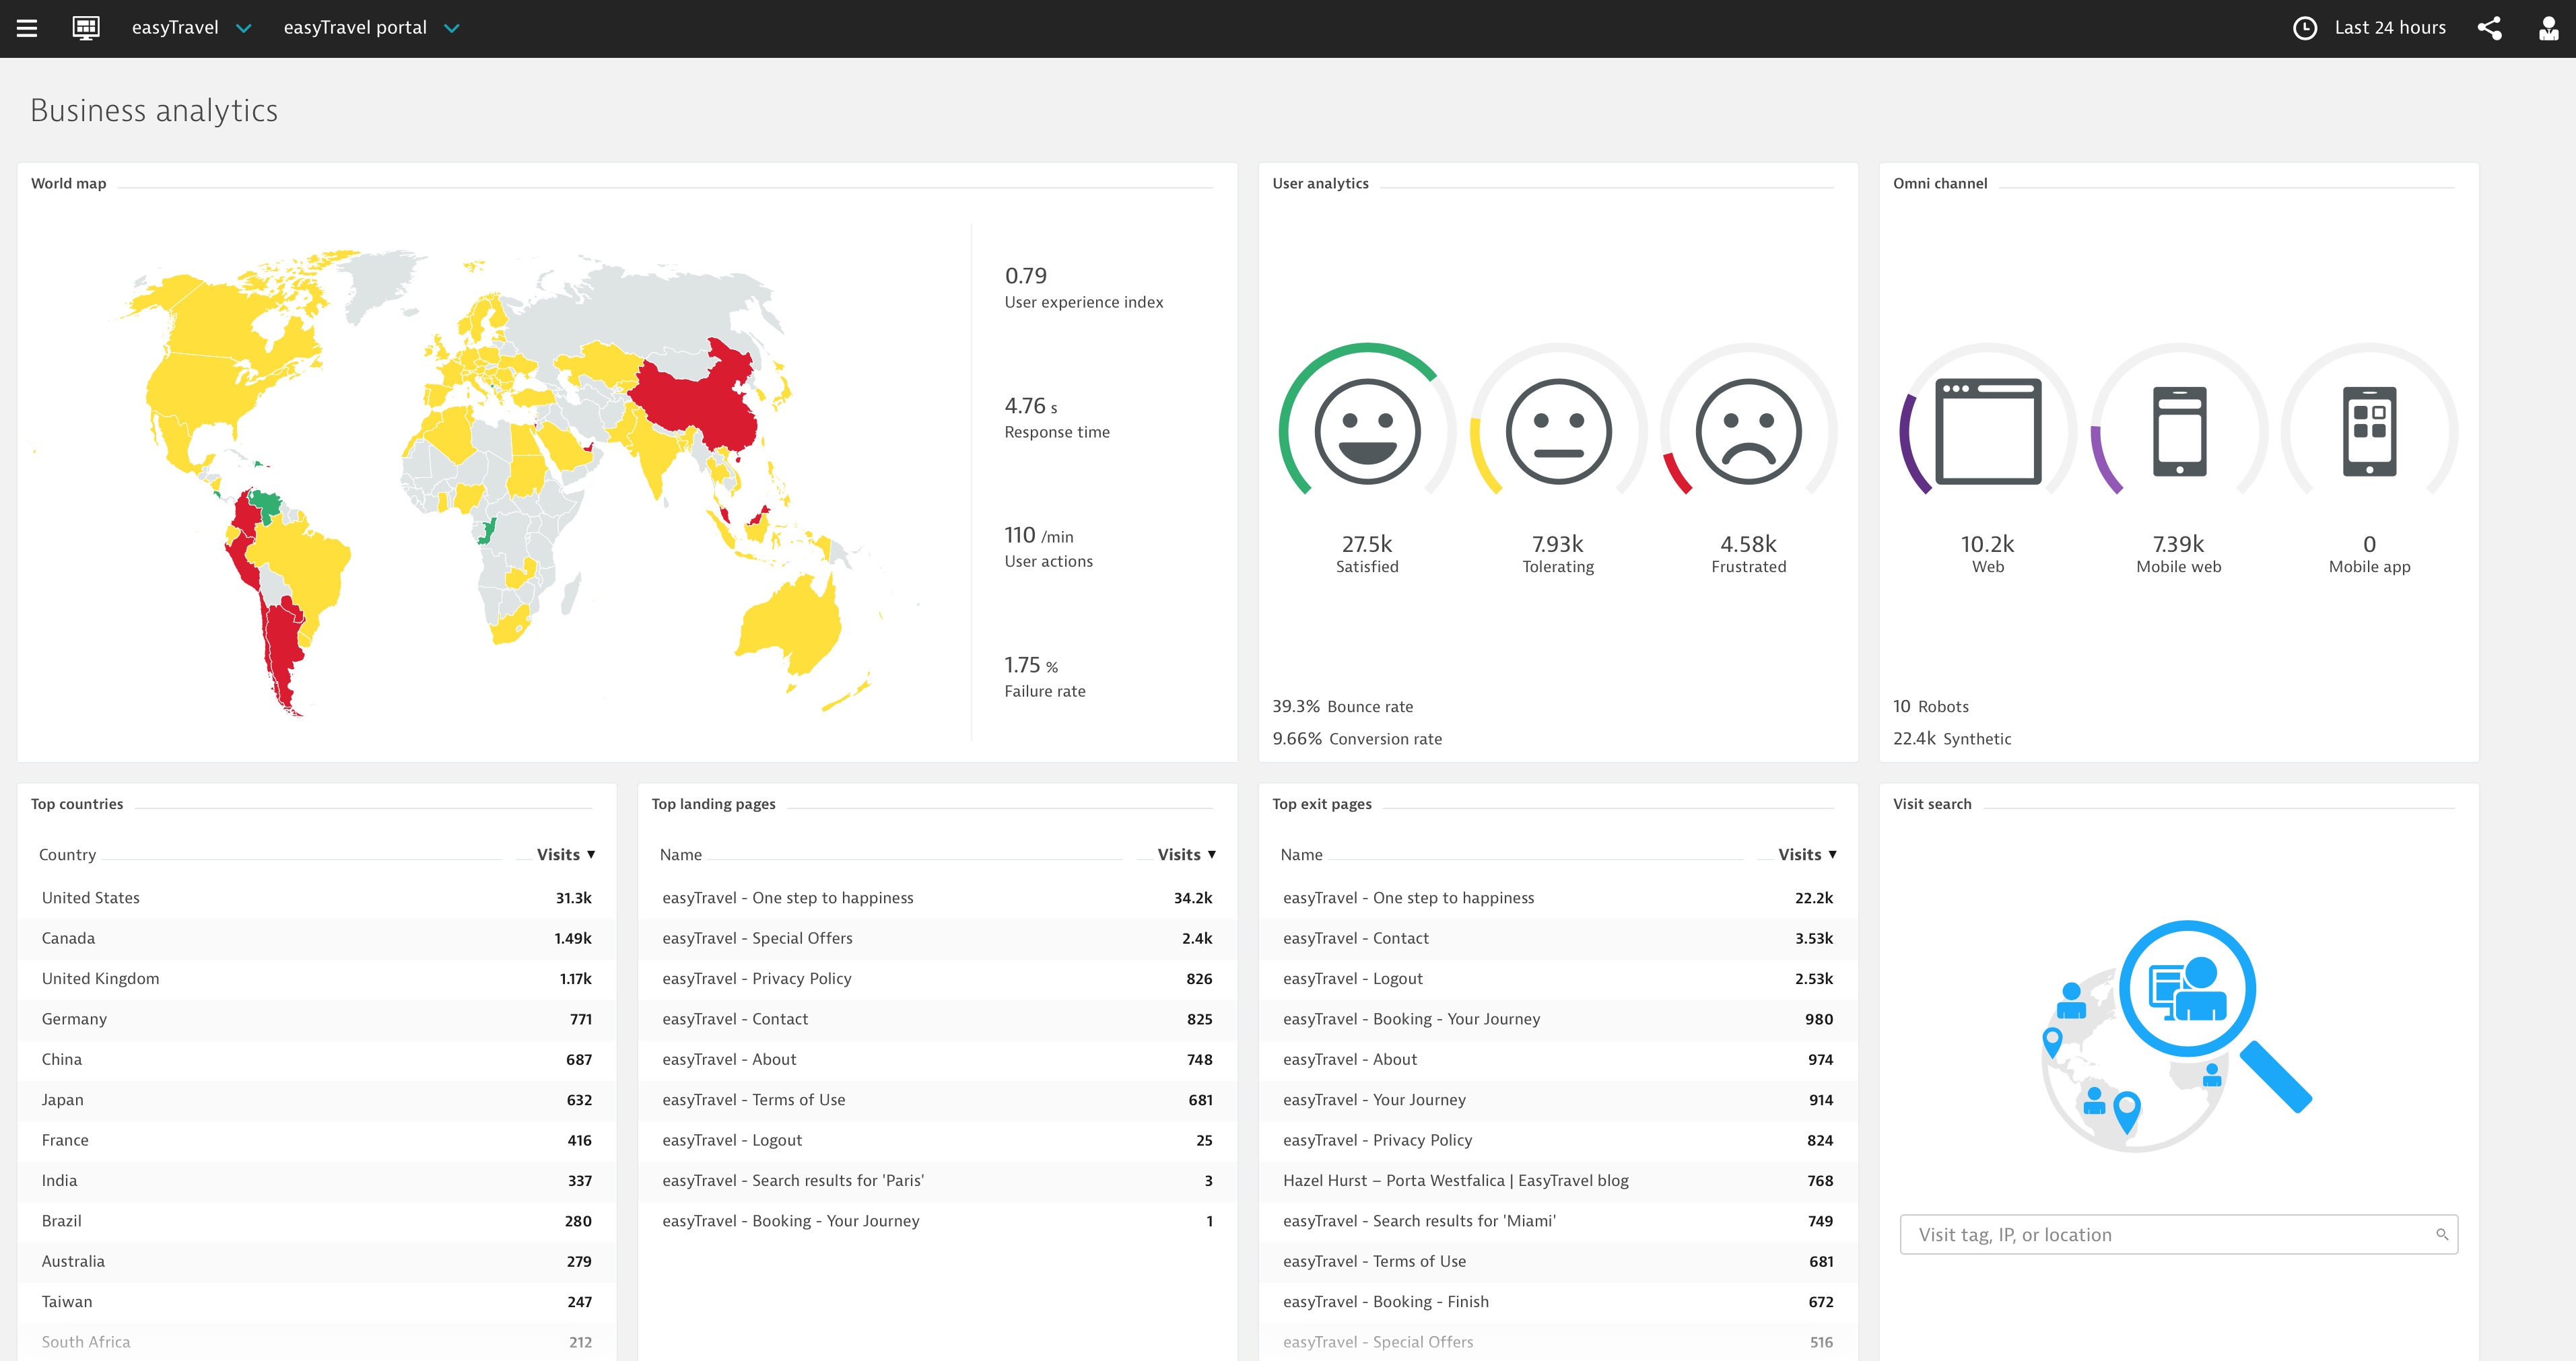Focus the Visit tag, IP, or location field
Viewport: 2576px width, 1361px height.
[2178, 1234]
